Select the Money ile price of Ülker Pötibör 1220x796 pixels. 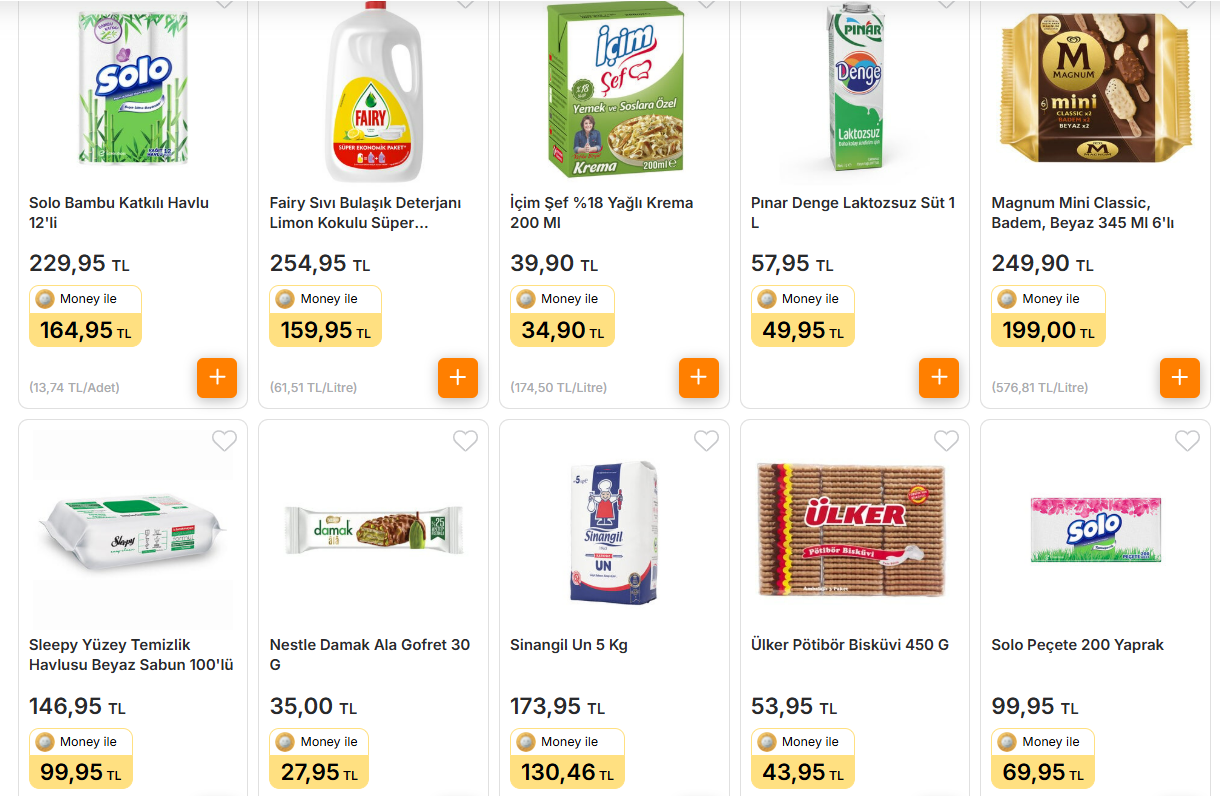[802, 772]
